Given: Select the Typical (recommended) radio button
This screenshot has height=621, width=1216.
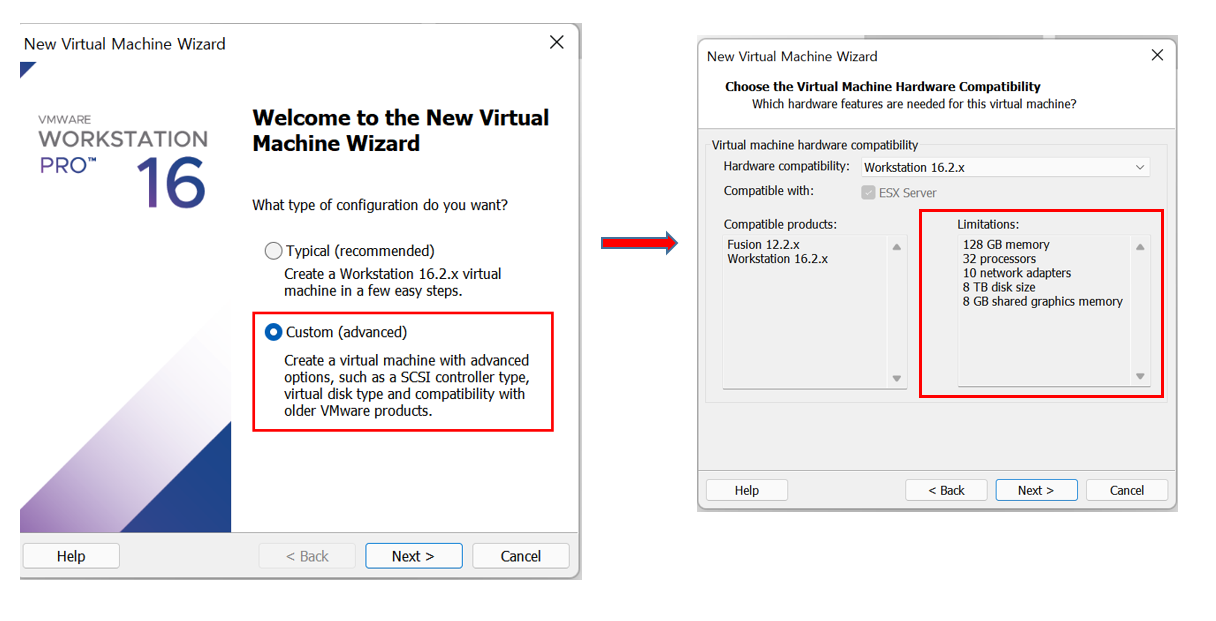Looking at the screenshot, I should click(273, 251).
